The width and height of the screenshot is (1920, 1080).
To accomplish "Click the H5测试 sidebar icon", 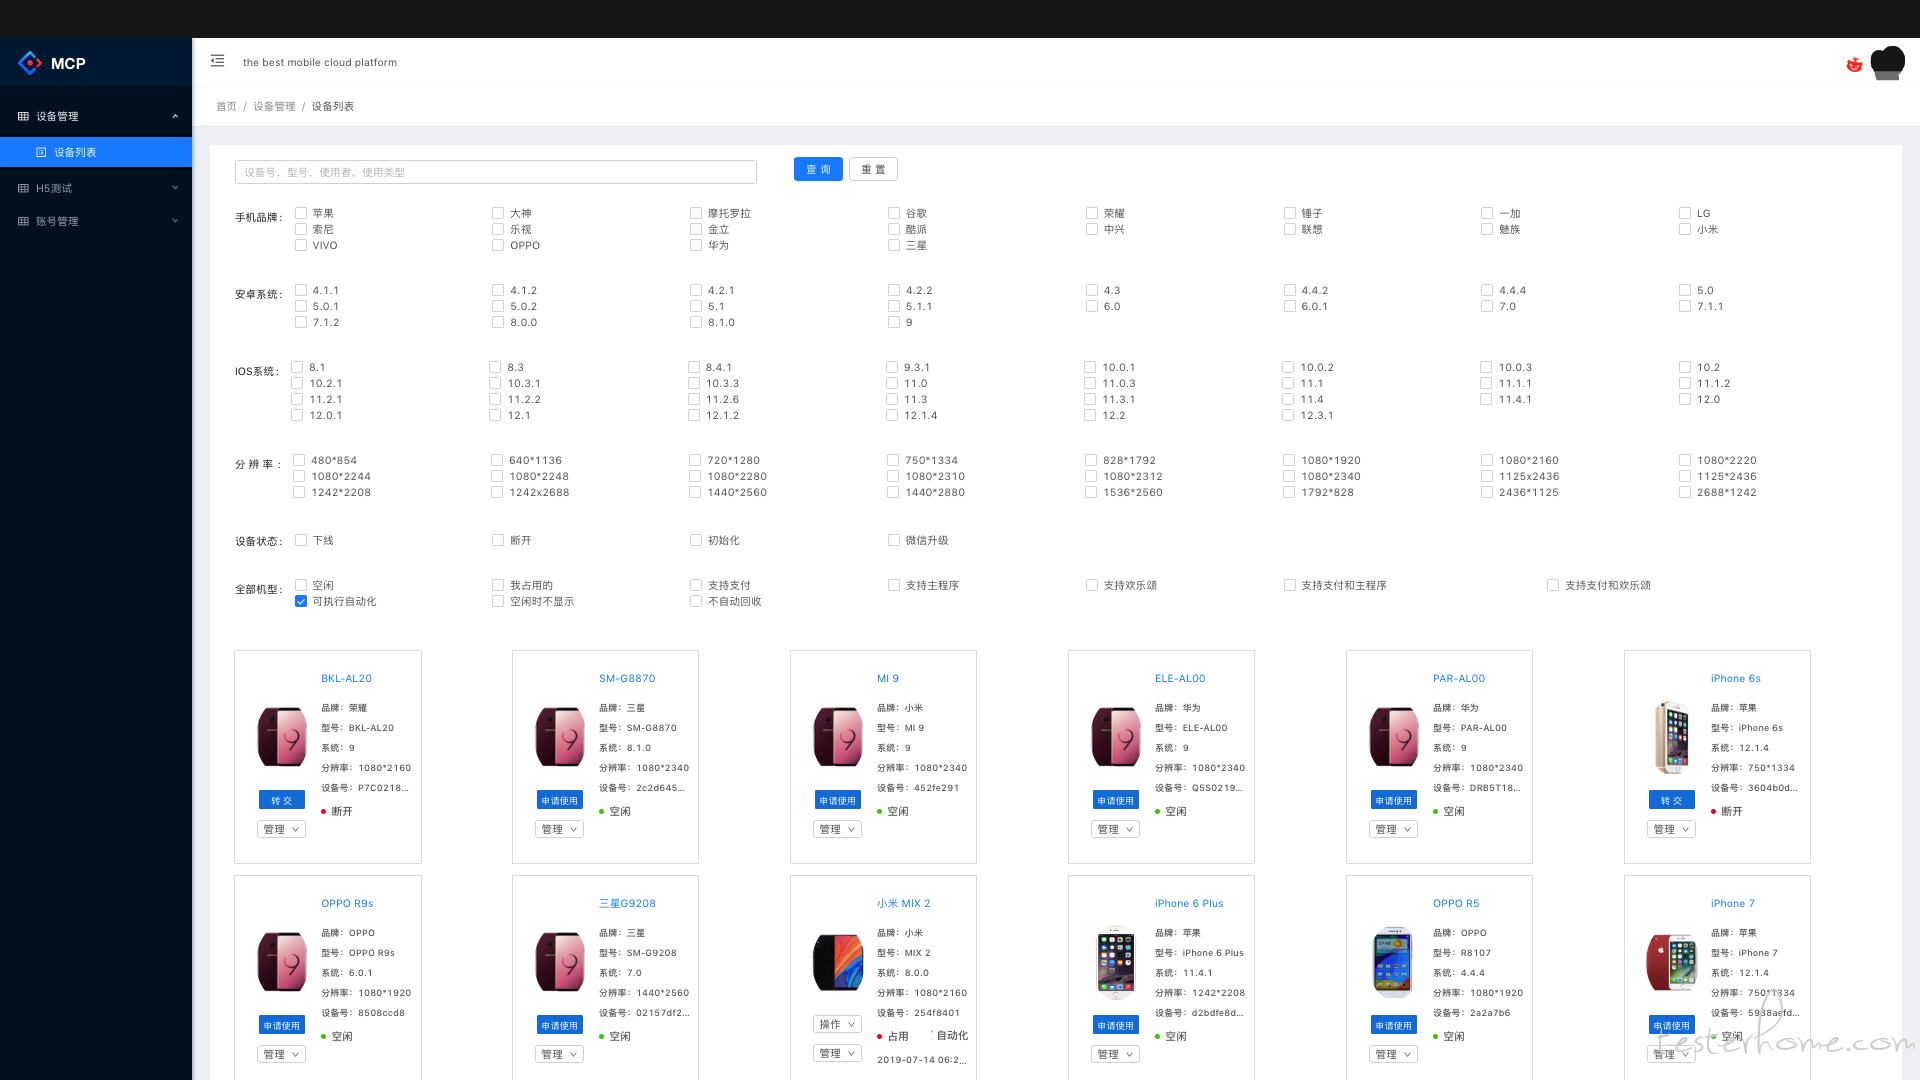I will (23, 188).
